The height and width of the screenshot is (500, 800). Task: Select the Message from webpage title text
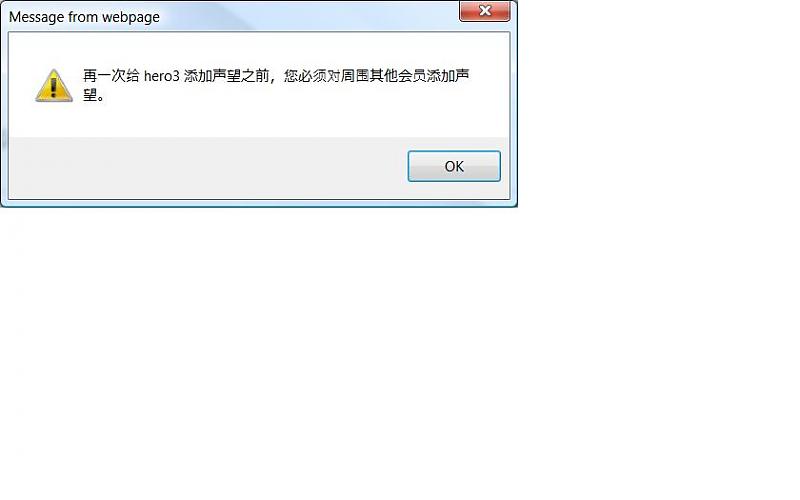click(x=84, y=17)
